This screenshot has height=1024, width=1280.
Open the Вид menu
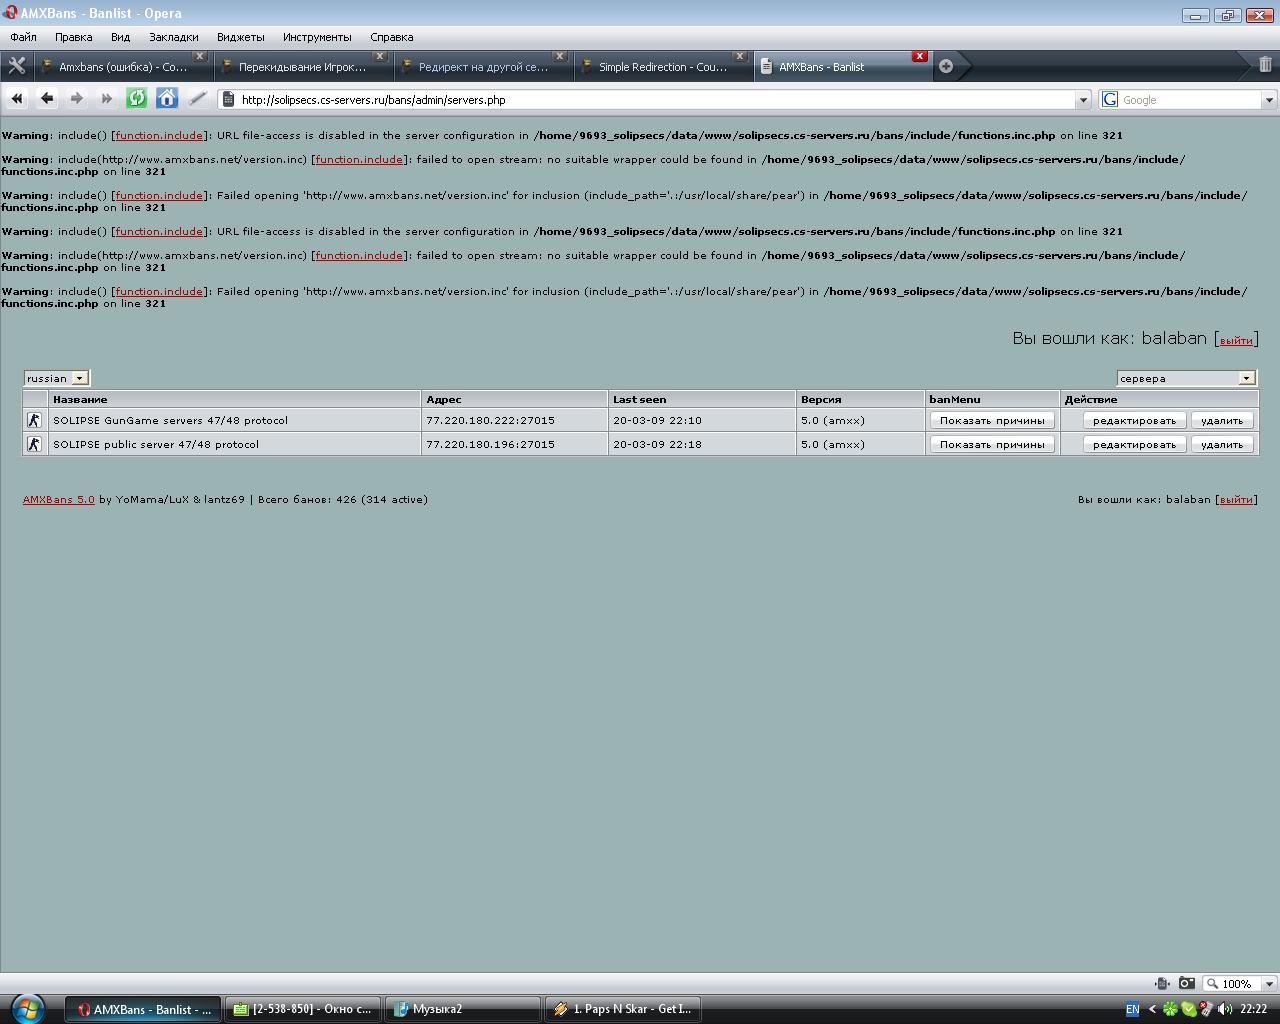point(120,37)
